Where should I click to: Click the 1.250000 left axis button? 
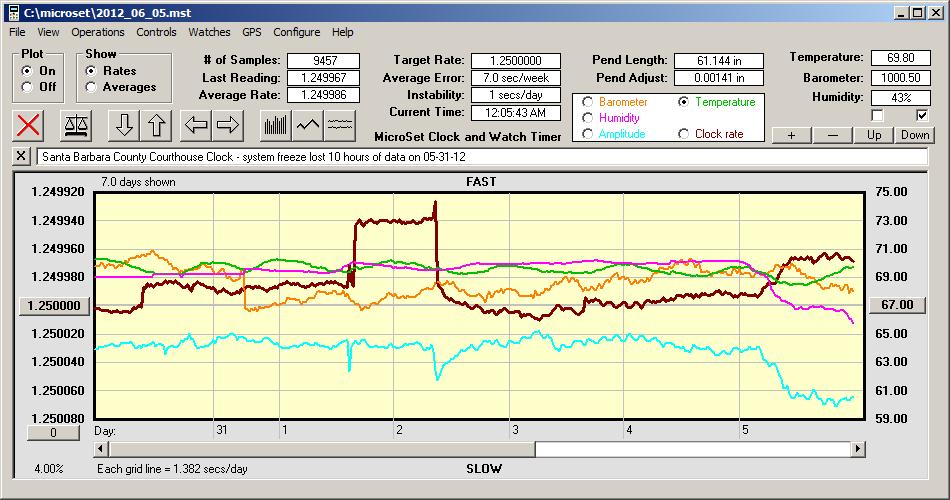coord(55,305)
